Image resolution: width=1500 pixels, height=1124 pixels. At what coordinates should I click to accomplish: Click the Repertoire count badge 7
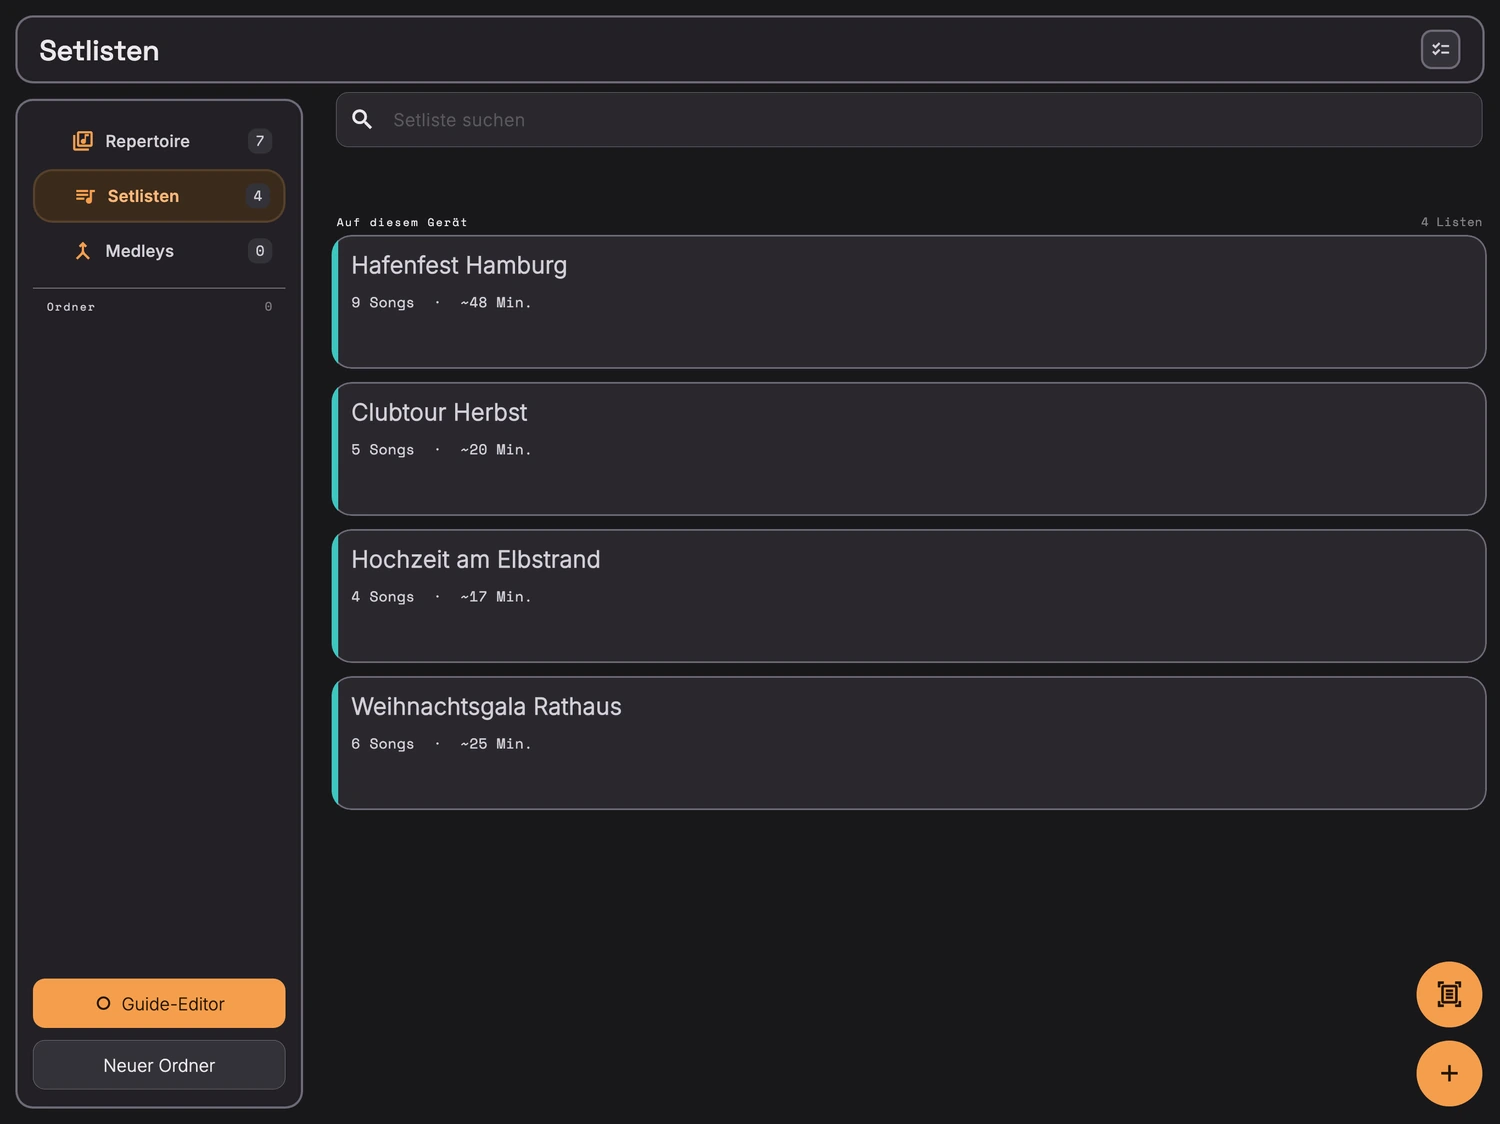coord(260,141)
